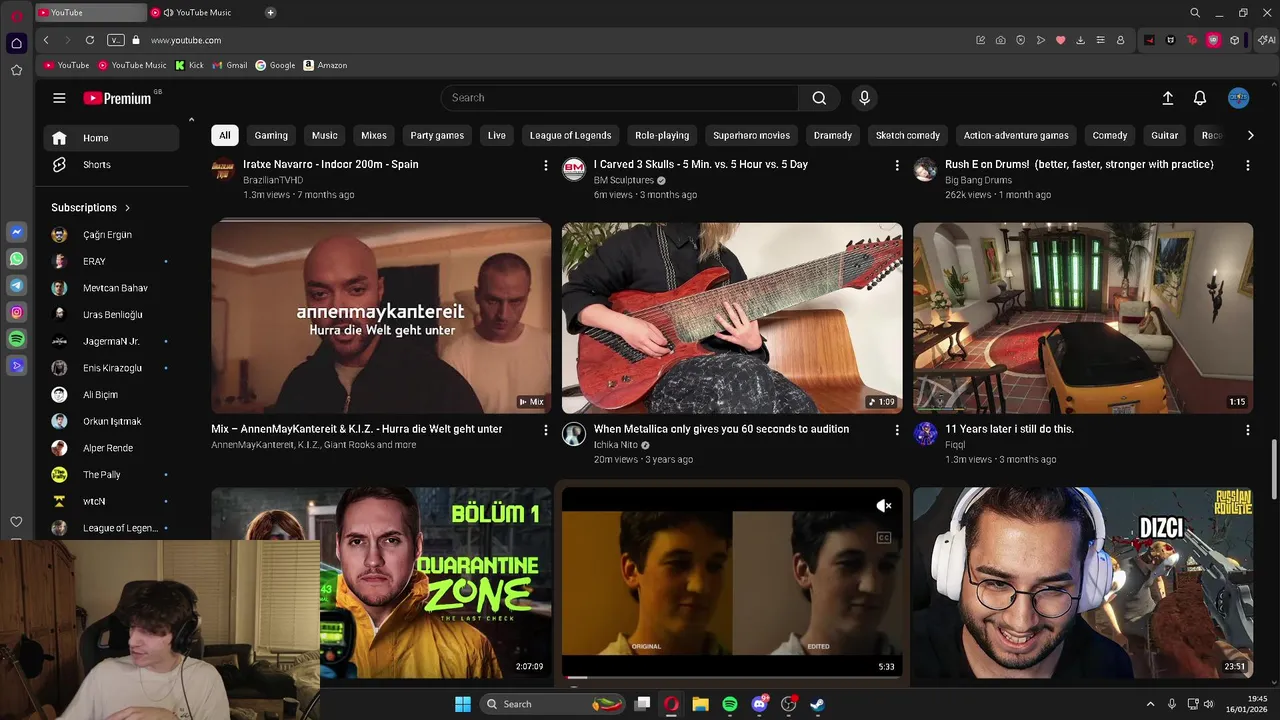
Task: Expand the Subscriptions section chevron
Action: pos(127,208)
